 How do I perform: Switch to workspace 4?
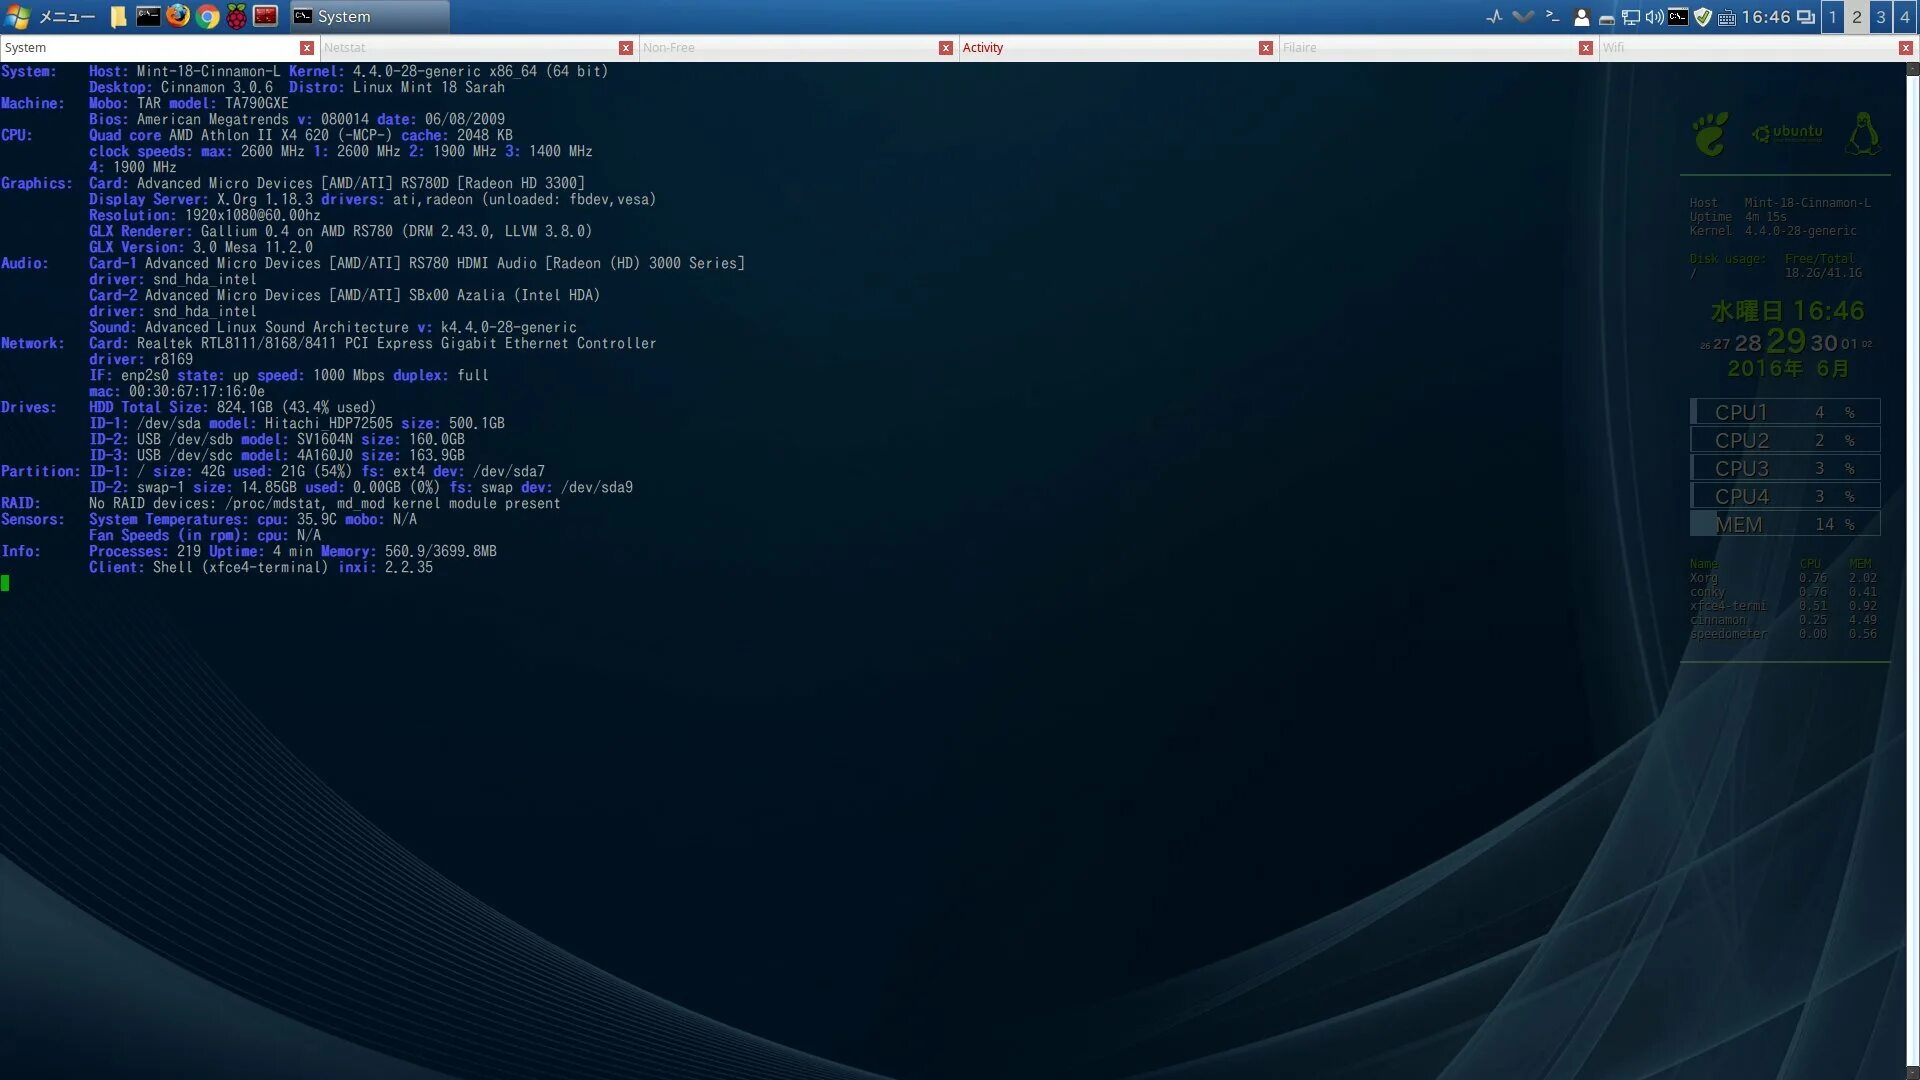pyautogui.click(x=1905, y=17)
